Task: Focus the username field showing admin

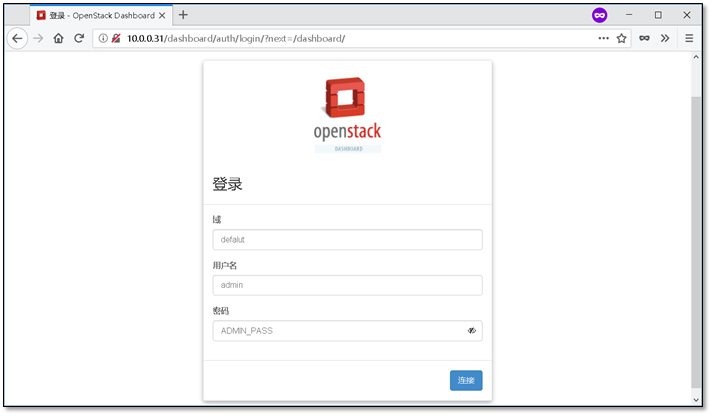Action: click(347, 285)
